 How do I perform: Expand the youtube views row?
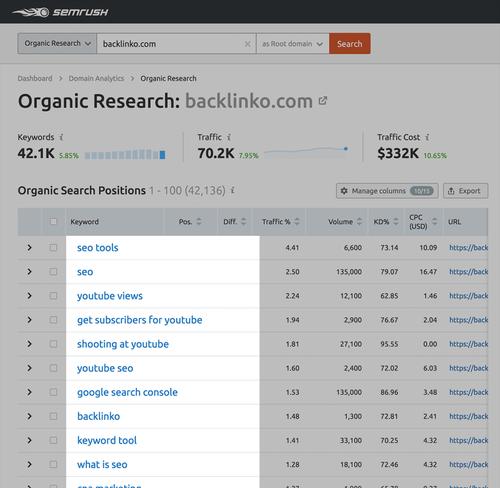(x=29, y=296)
